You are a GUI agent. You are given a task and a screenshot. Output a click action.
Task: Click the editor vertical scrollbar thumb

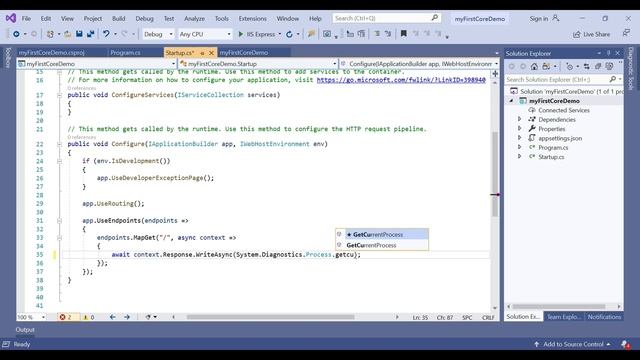(495, 174)
